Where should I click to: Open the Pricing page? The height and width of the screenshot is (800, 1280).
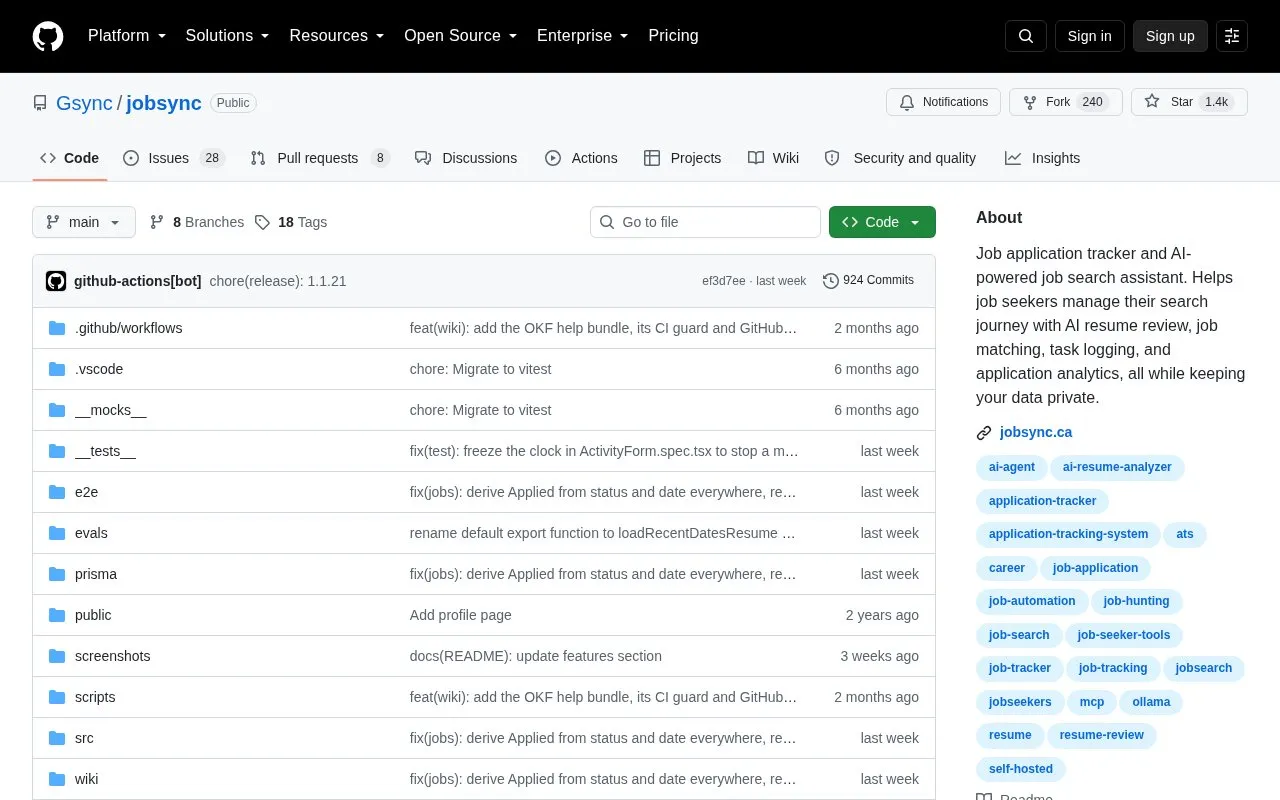click(x=673, y=36)
